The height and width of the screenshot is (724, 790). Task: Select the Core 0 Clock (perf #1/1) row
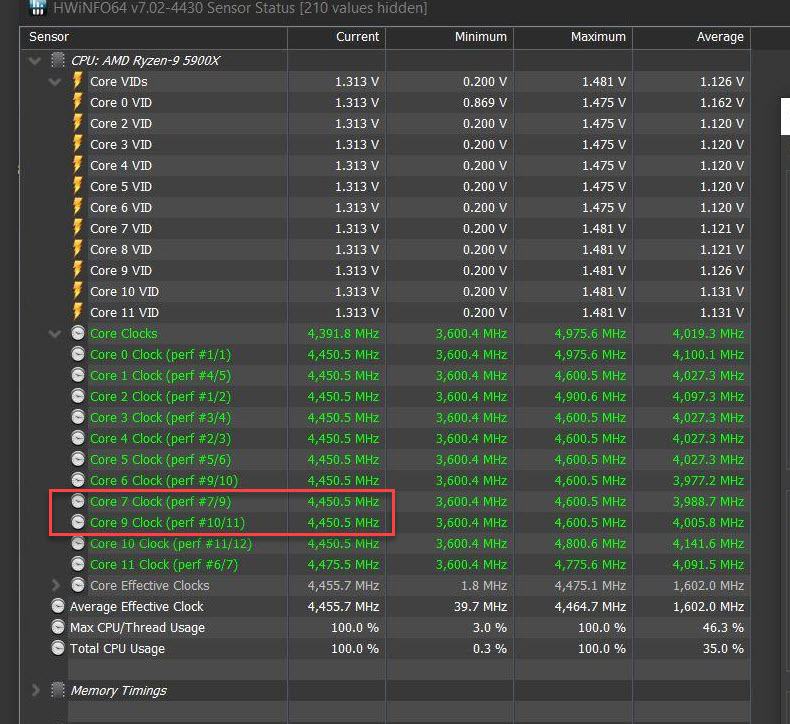click(409, 354)
